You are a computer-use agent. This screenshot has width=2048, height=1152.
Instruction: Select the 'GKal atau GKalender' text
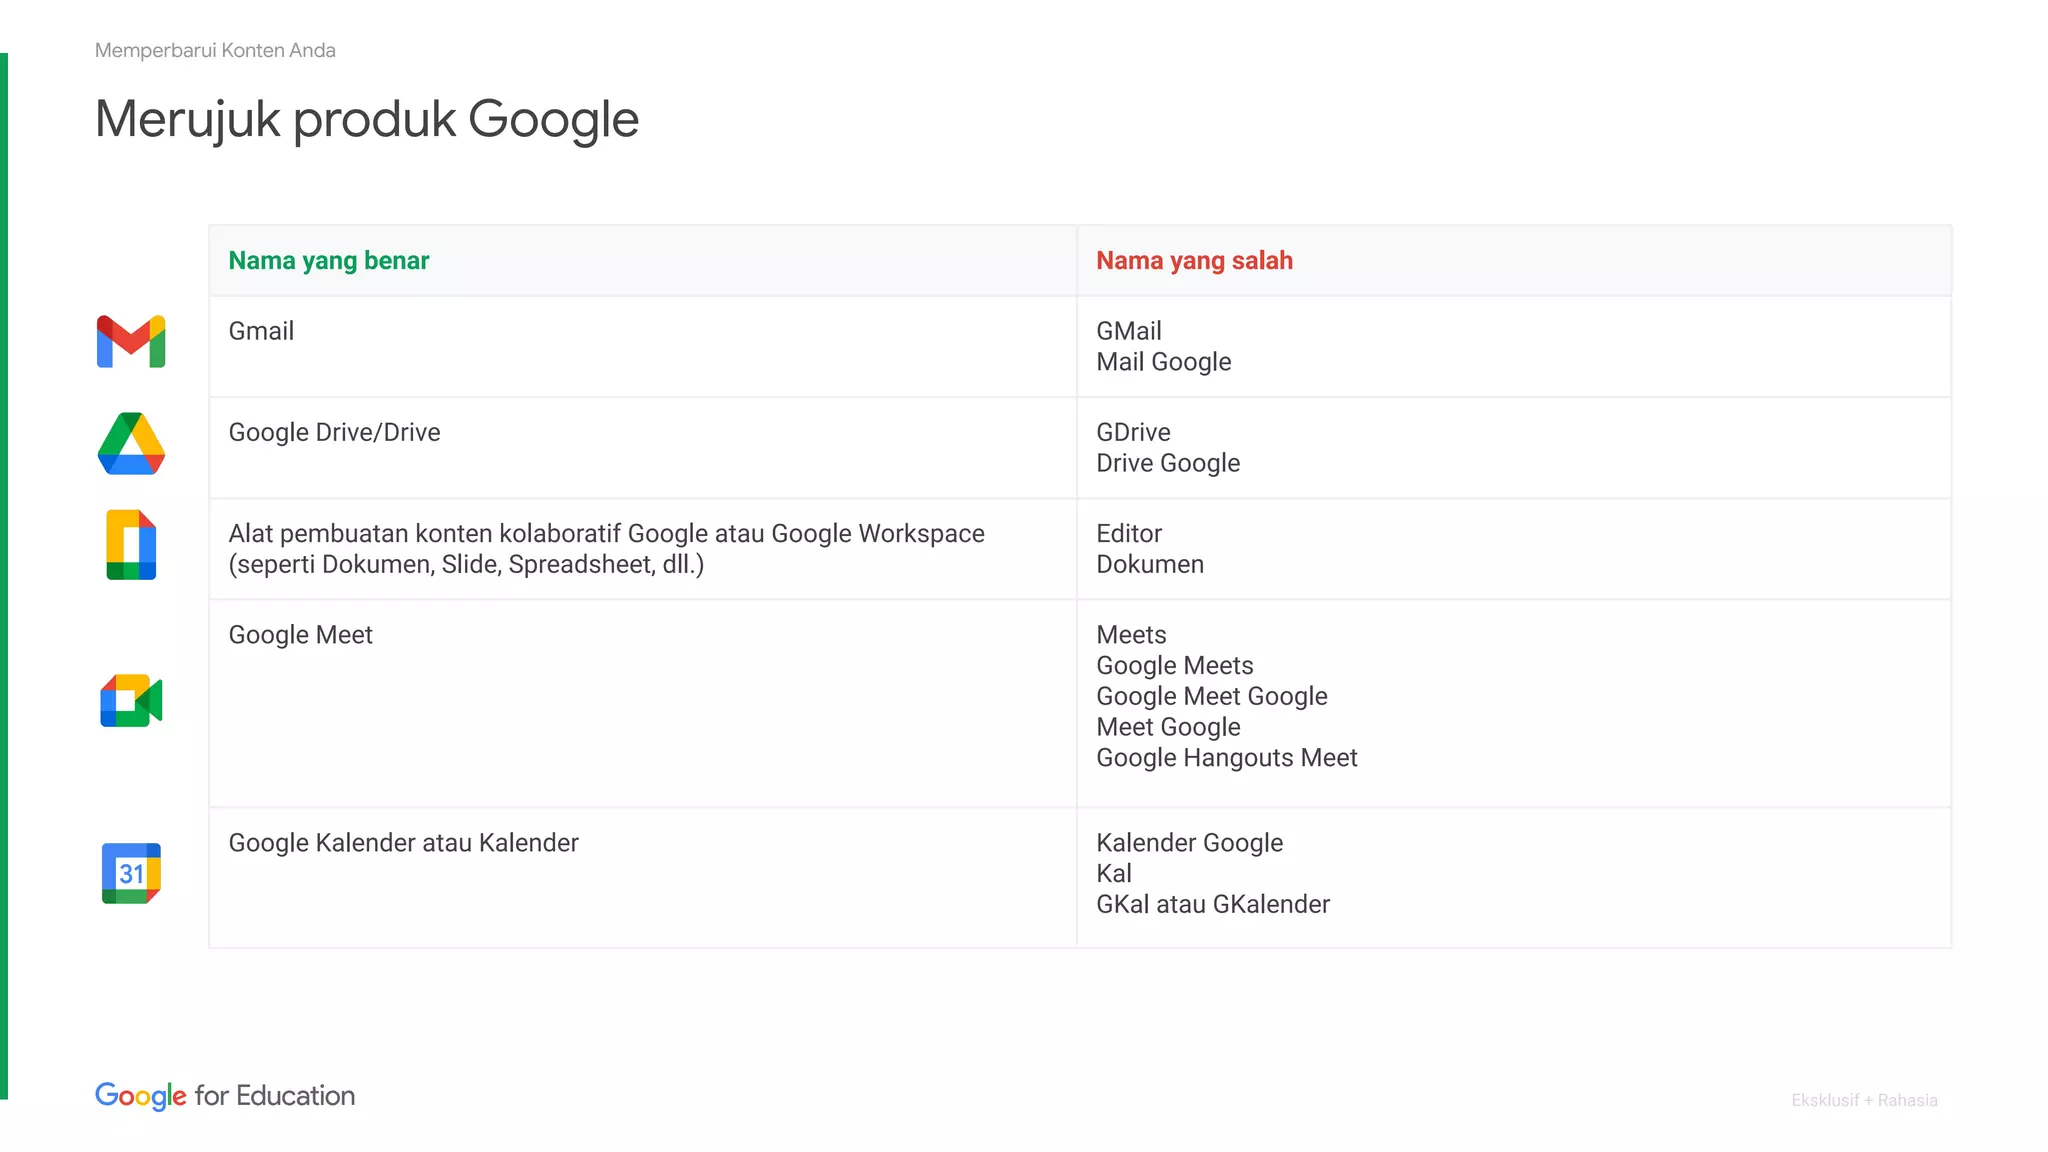click(1213, 905)
